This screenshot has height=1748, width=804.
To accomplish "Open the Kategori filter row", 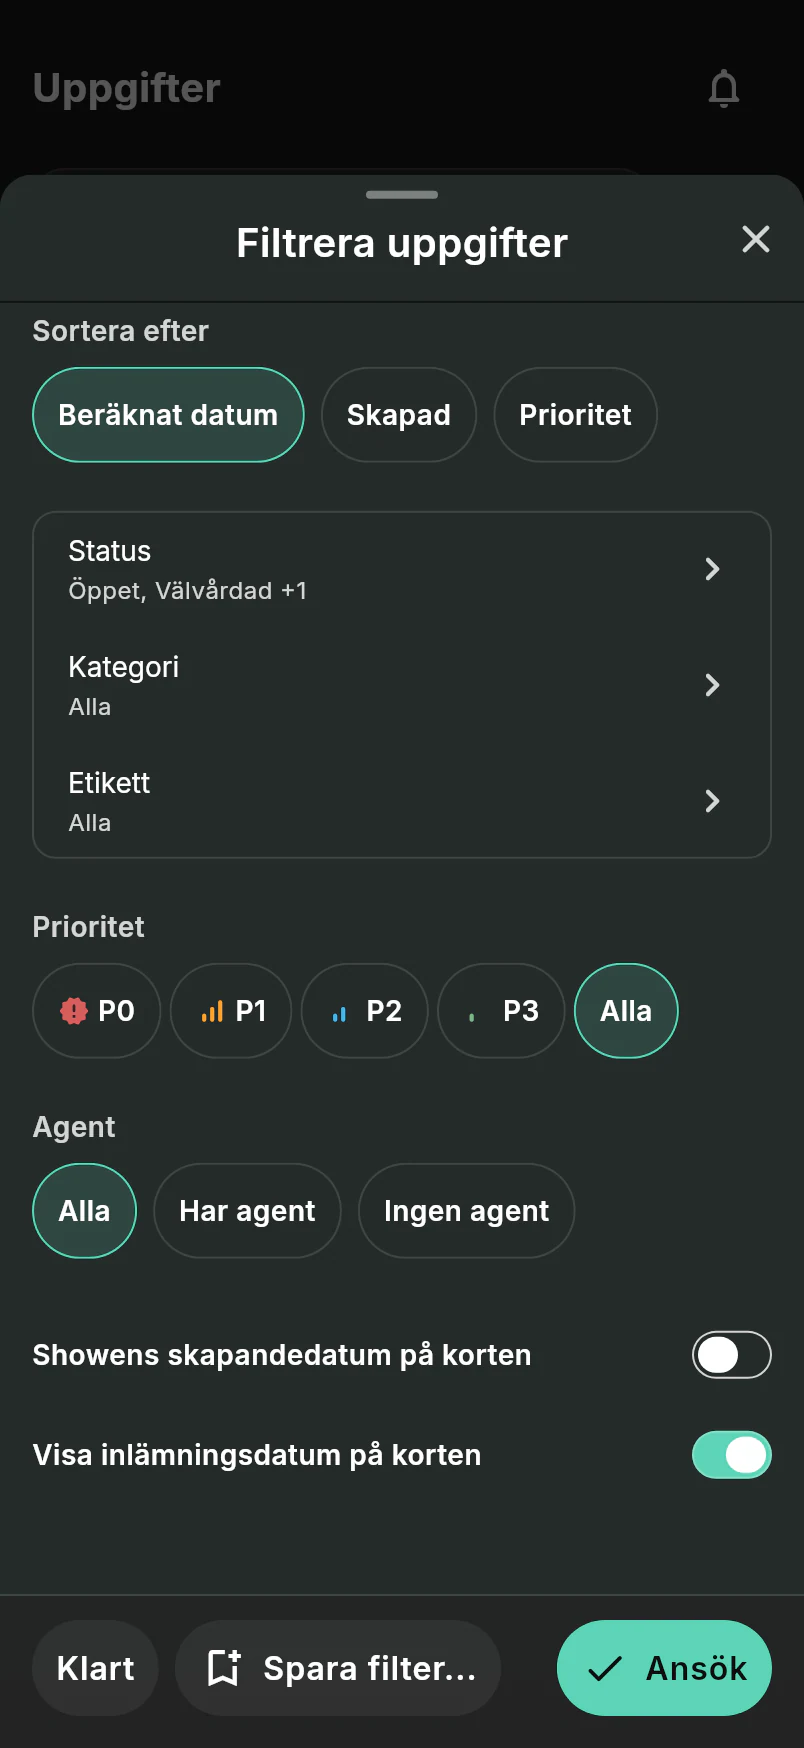I will [x=402, y=685].
